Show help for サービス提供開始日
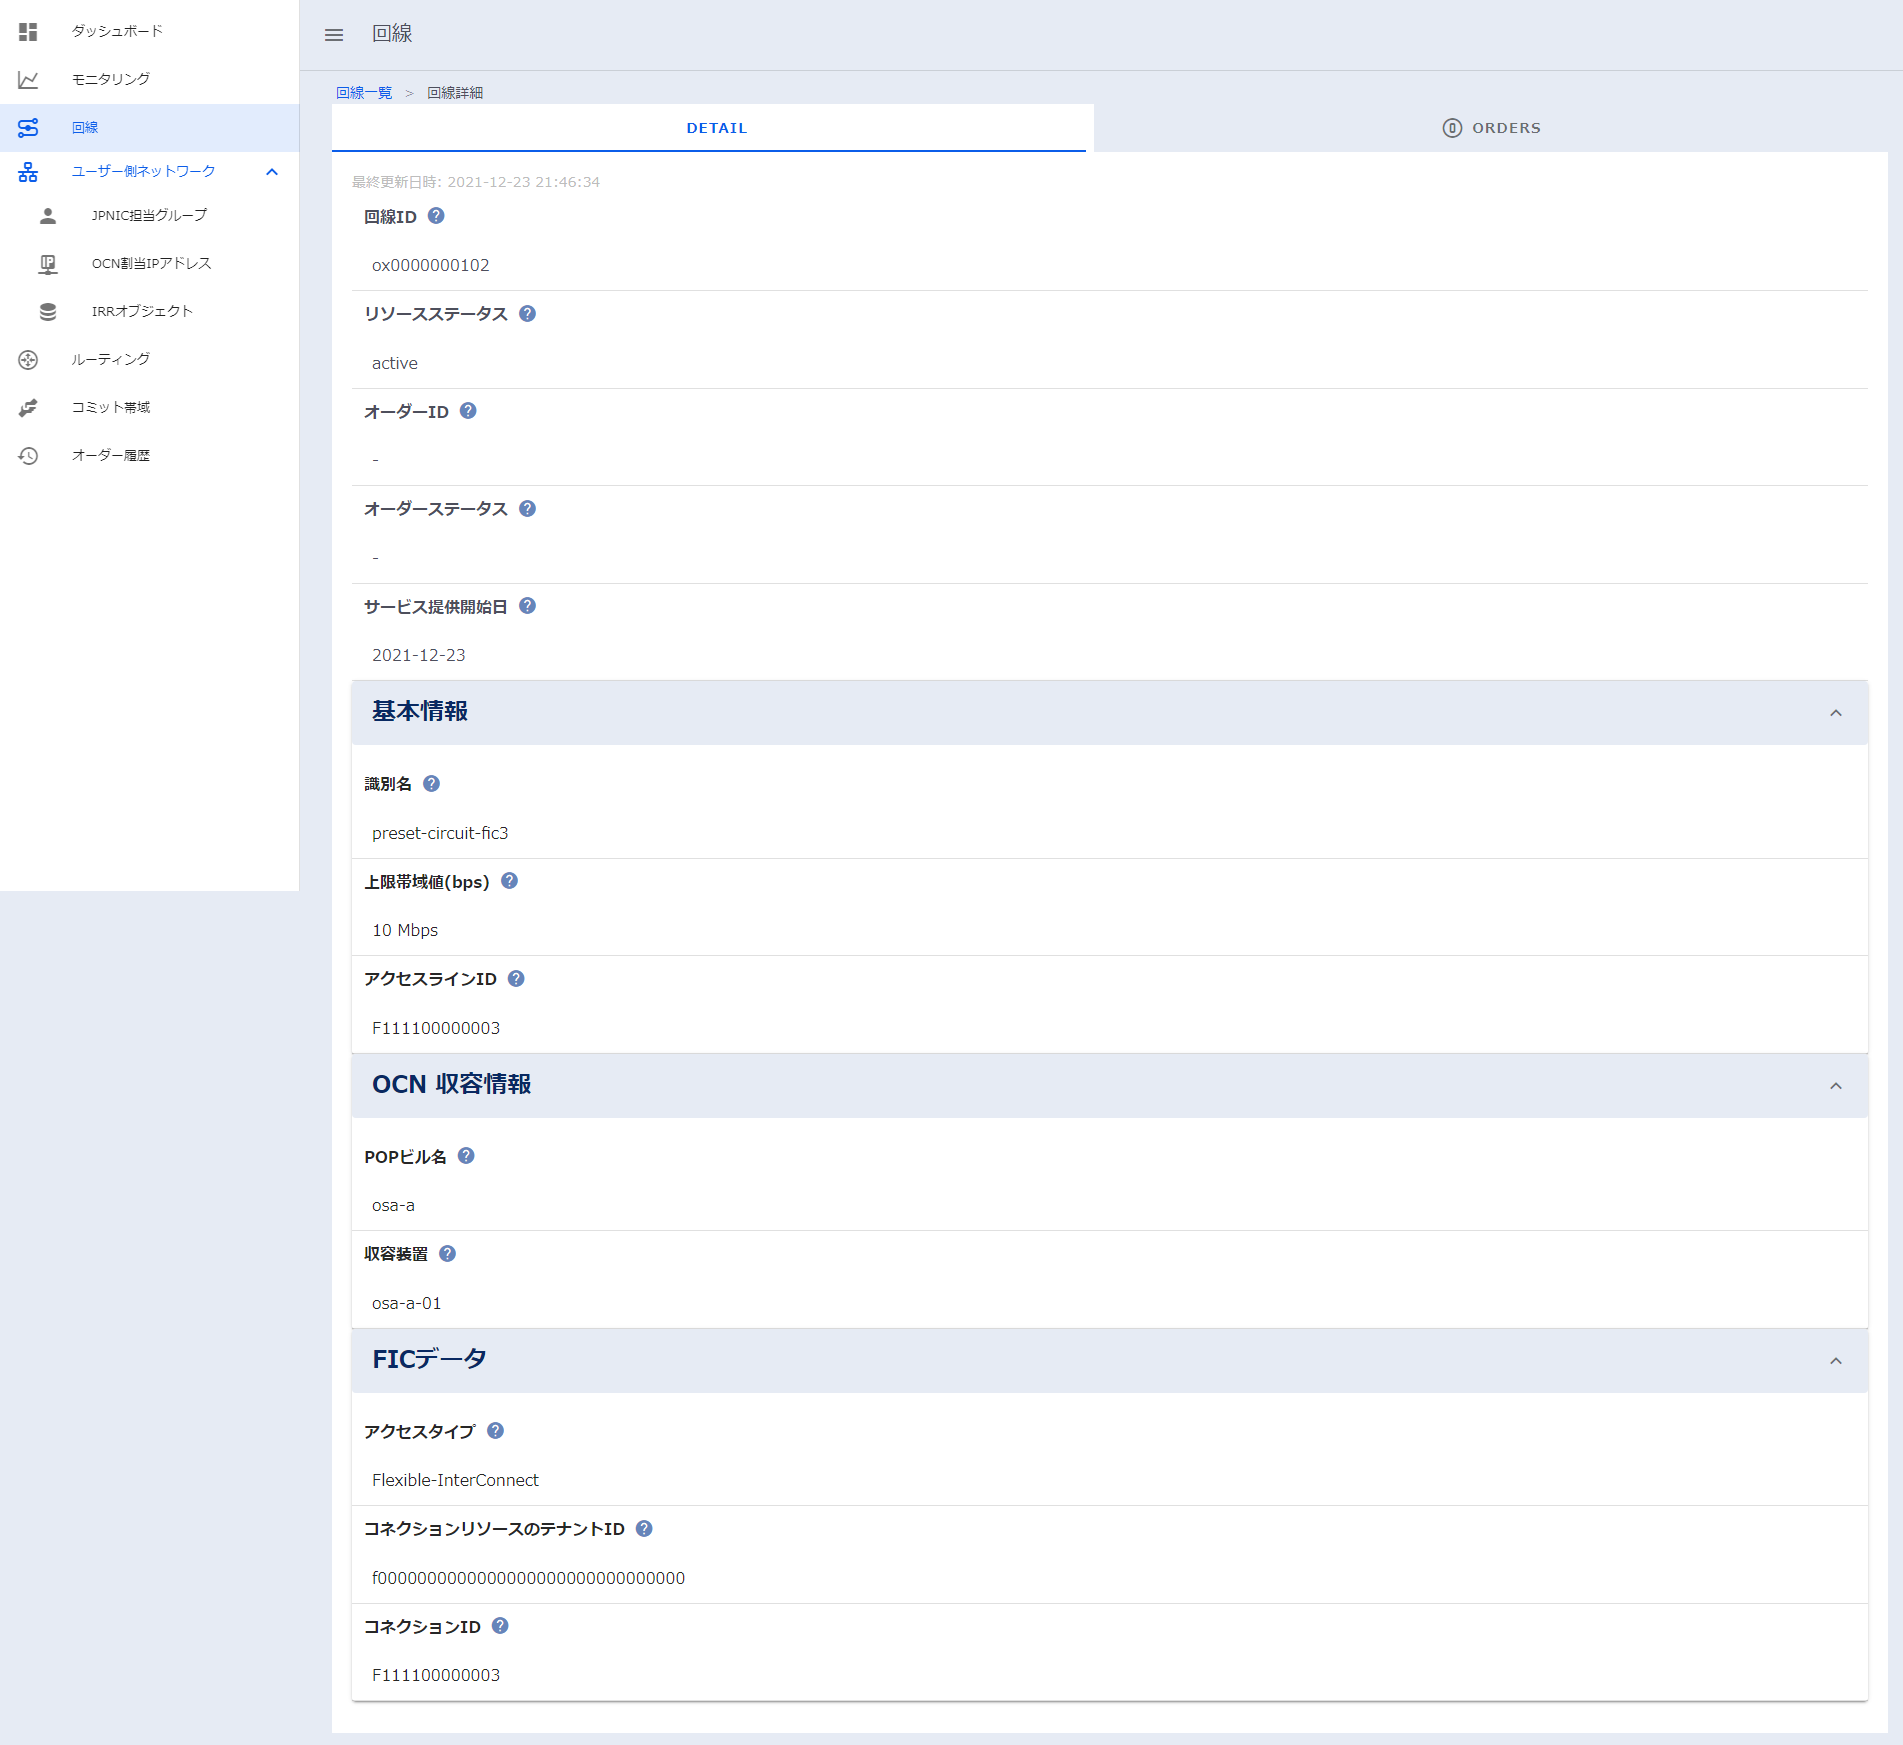Screen dimensions: 1903x1745 click(x=528, y=606)
